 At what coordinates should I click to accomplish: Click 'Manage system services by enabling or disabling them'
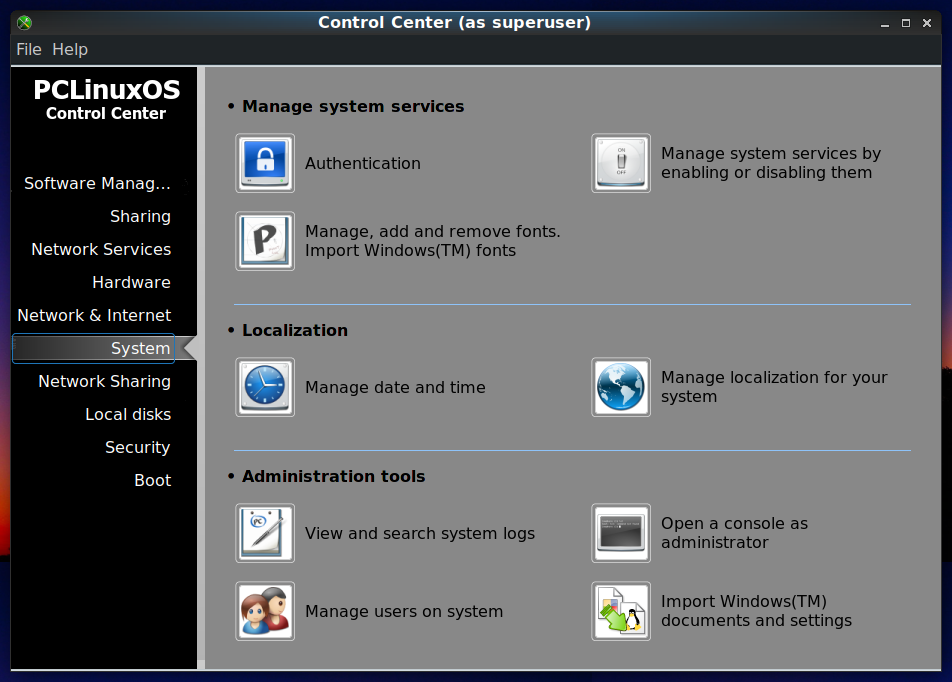(x=770, y=163)
